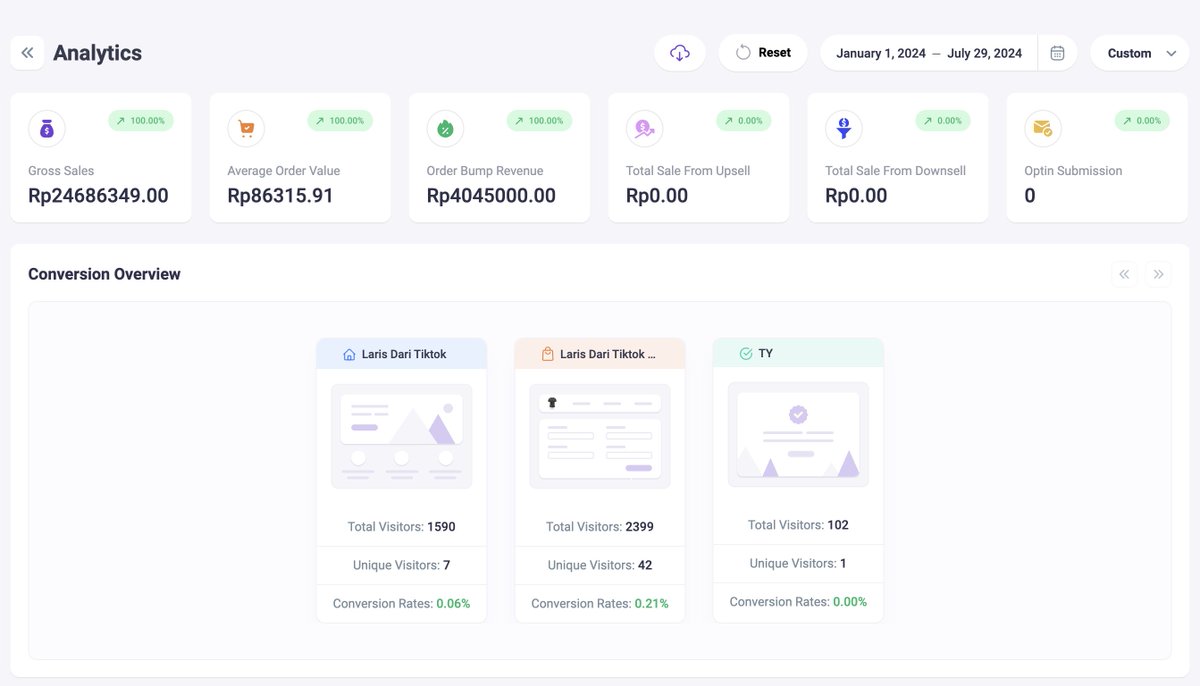This screenshot has height=686, width=1200.
Task: Click the Analytics page title
Action: tap(97, 53)
